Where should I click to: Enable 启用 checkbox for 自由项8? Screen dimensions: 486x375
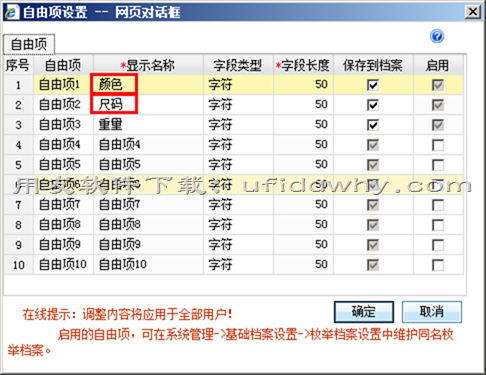coord(438,225)
